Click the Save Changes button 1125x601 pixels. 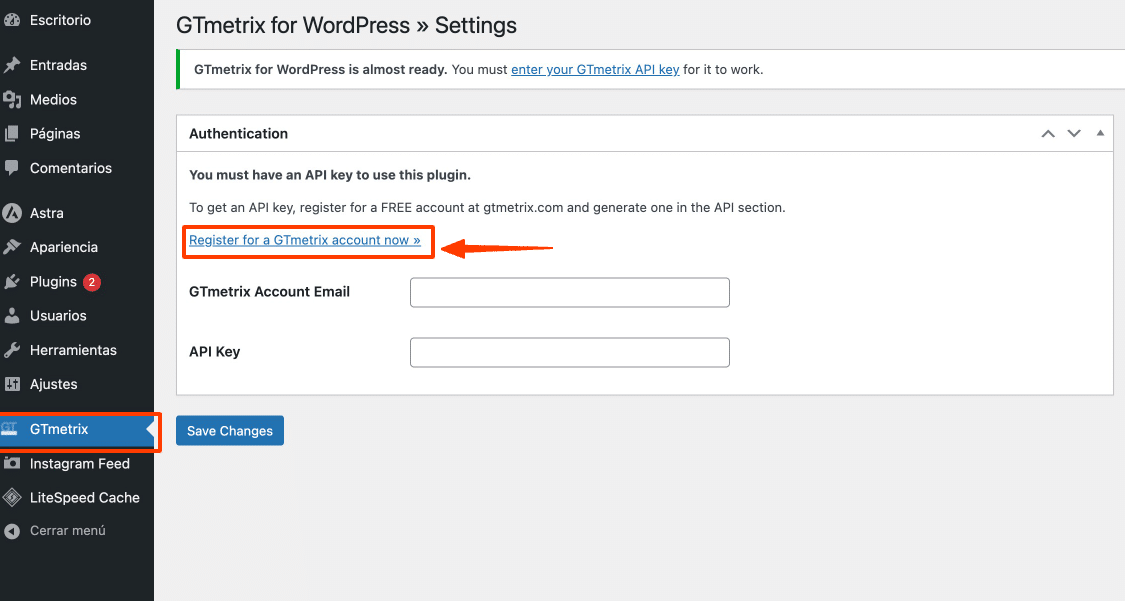(230, 431)
